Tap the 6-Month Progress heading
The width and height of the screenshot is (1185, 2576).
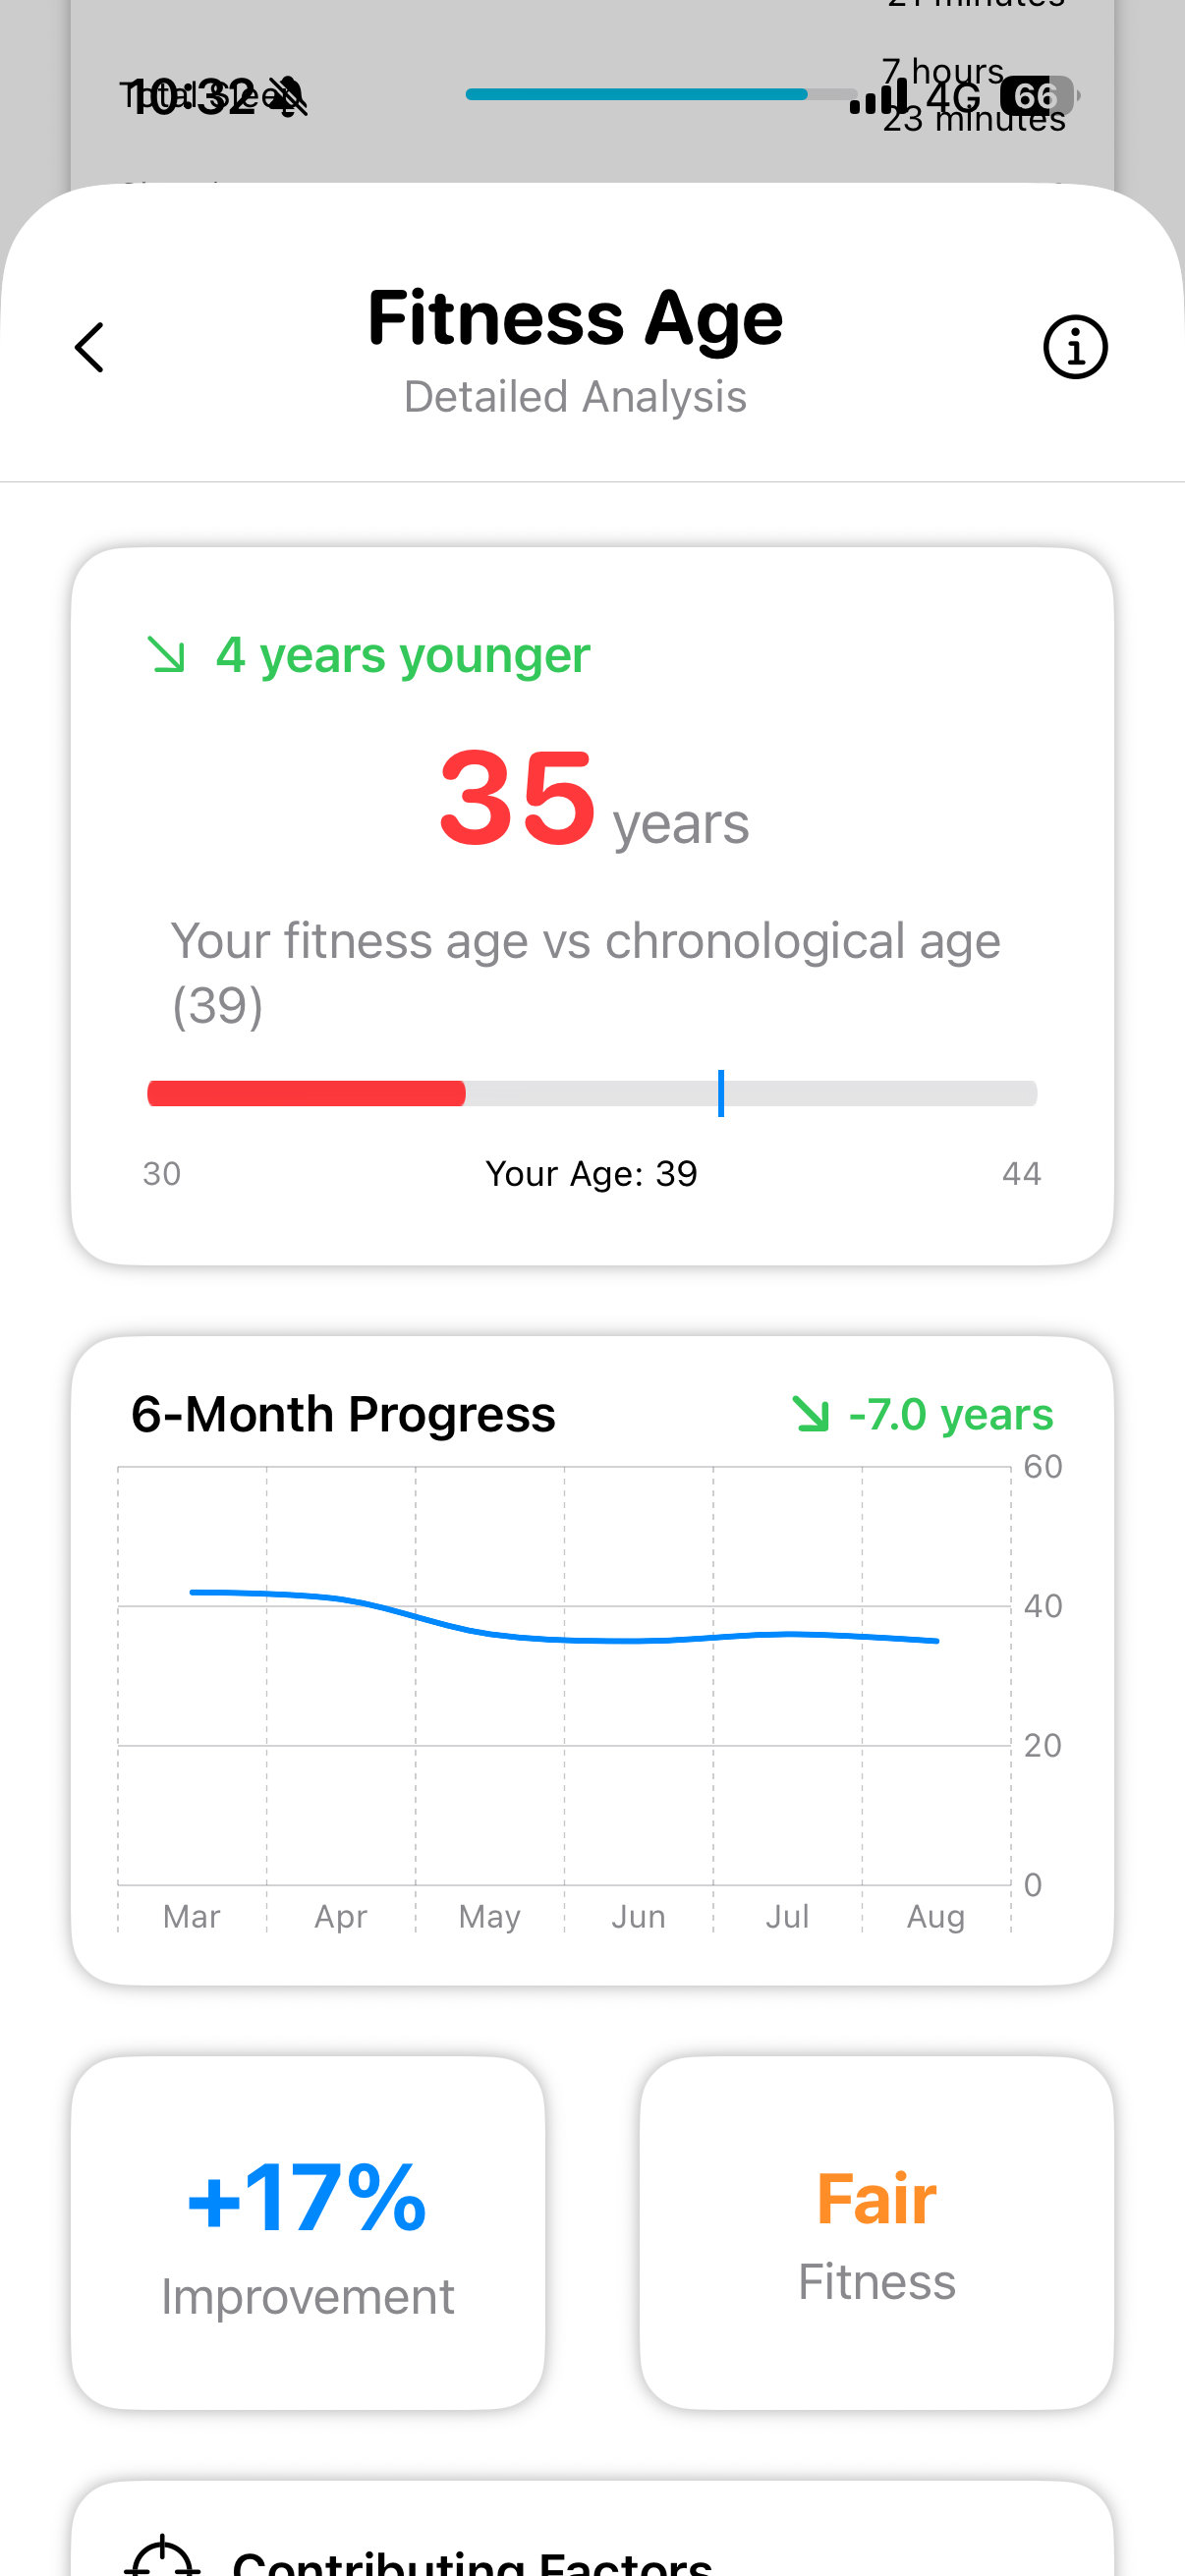click(343, 1414)
